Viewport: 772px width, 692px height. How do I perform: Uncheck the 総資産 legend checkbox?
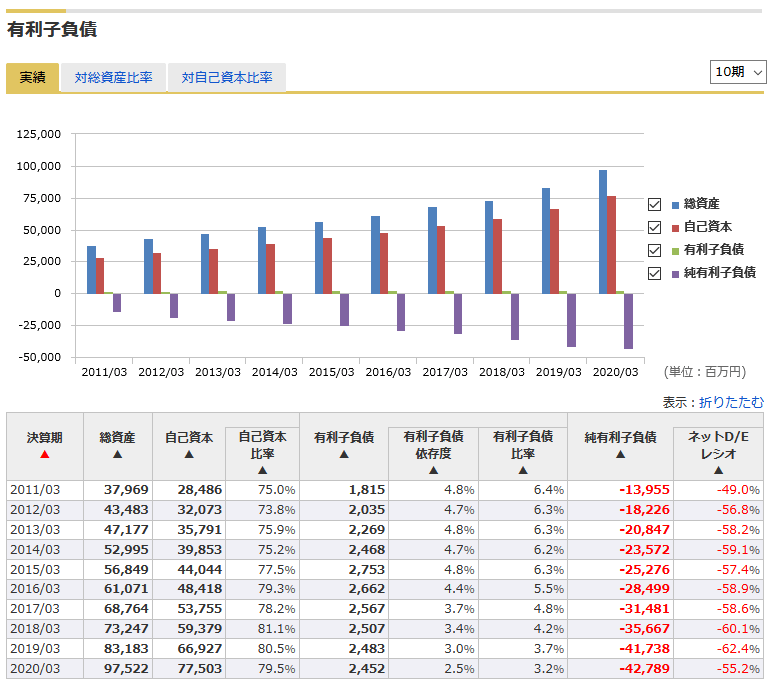click(655, 204)
